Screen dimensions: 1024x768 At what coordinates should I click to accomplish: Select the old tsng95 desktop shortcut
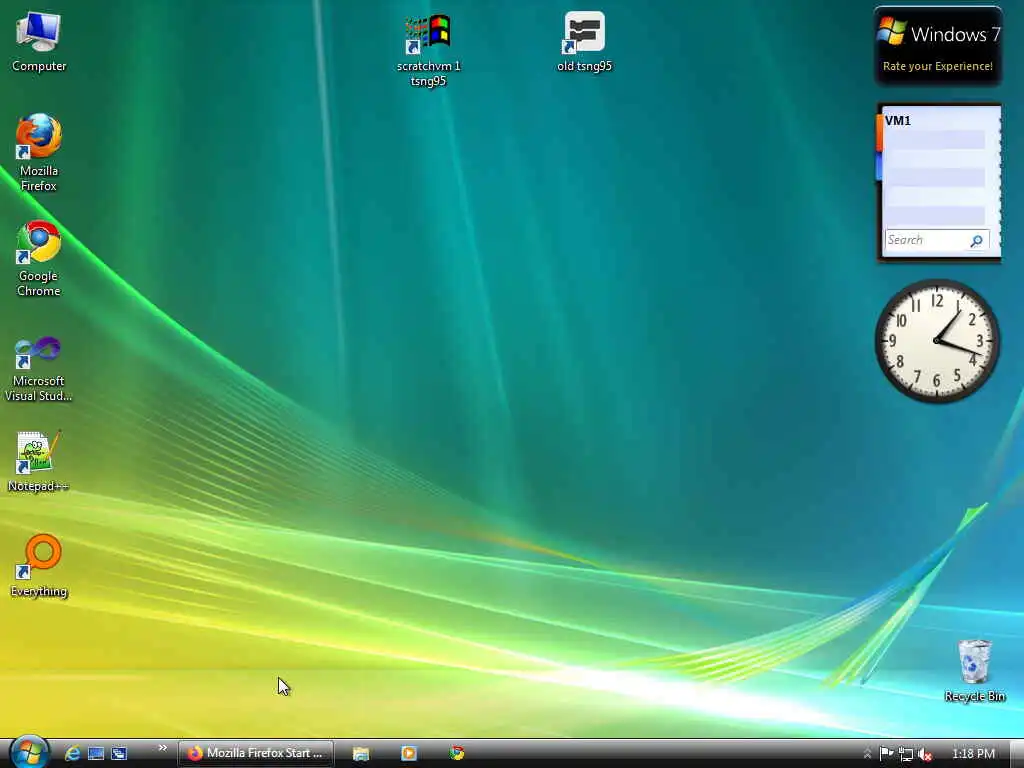coord(584,42)
